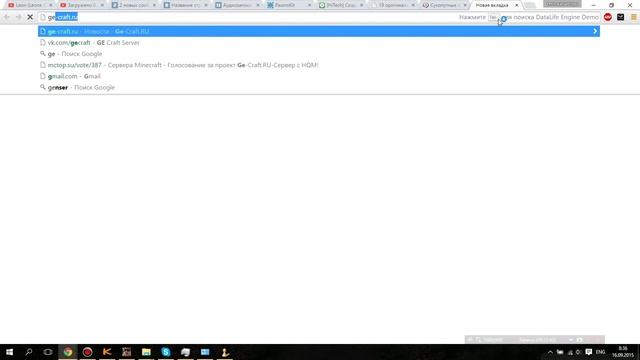The width and height of the screenshot is (640, 360).
Task: Open the black extension icon next to Adblock
Action: pyautogui.click(x=620, y=17)
